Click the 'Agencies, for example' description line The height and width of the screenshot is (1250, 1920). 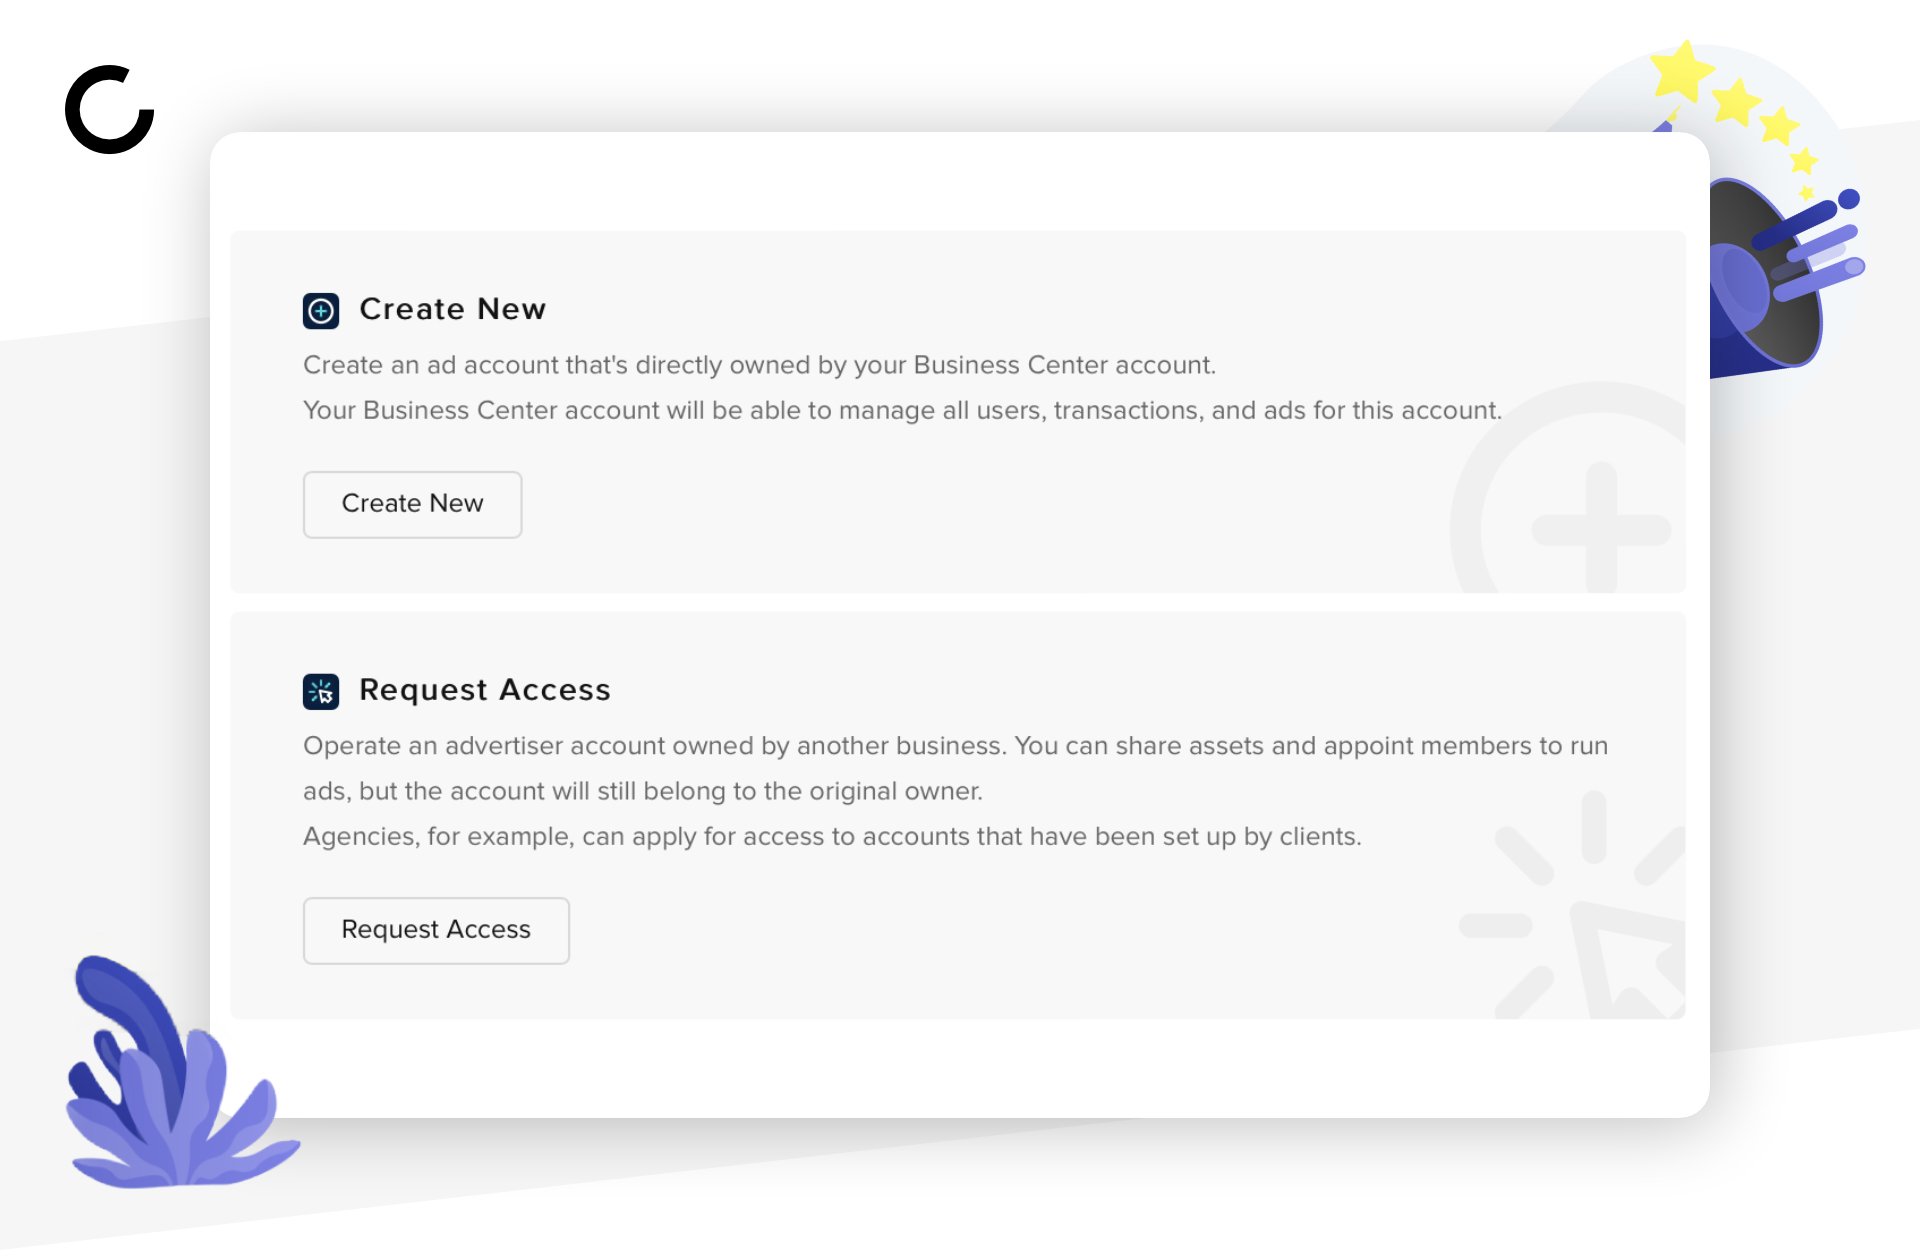coord(832,836)
